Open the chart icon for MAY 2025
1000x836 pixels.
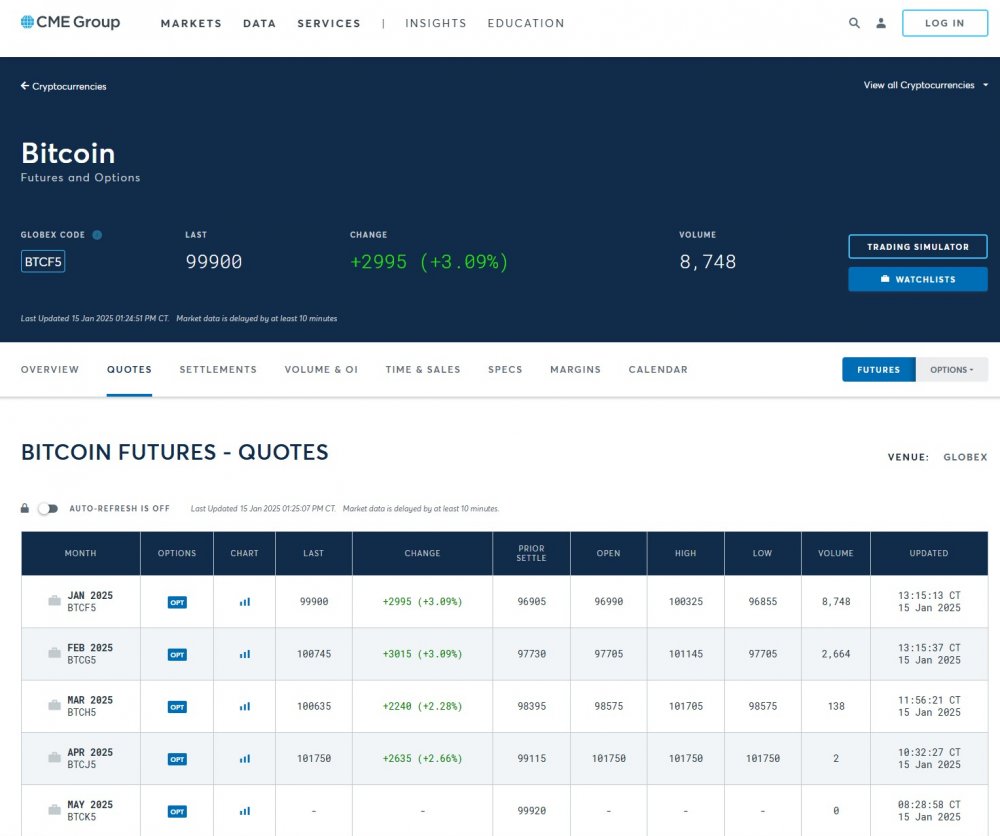[244, 810]
